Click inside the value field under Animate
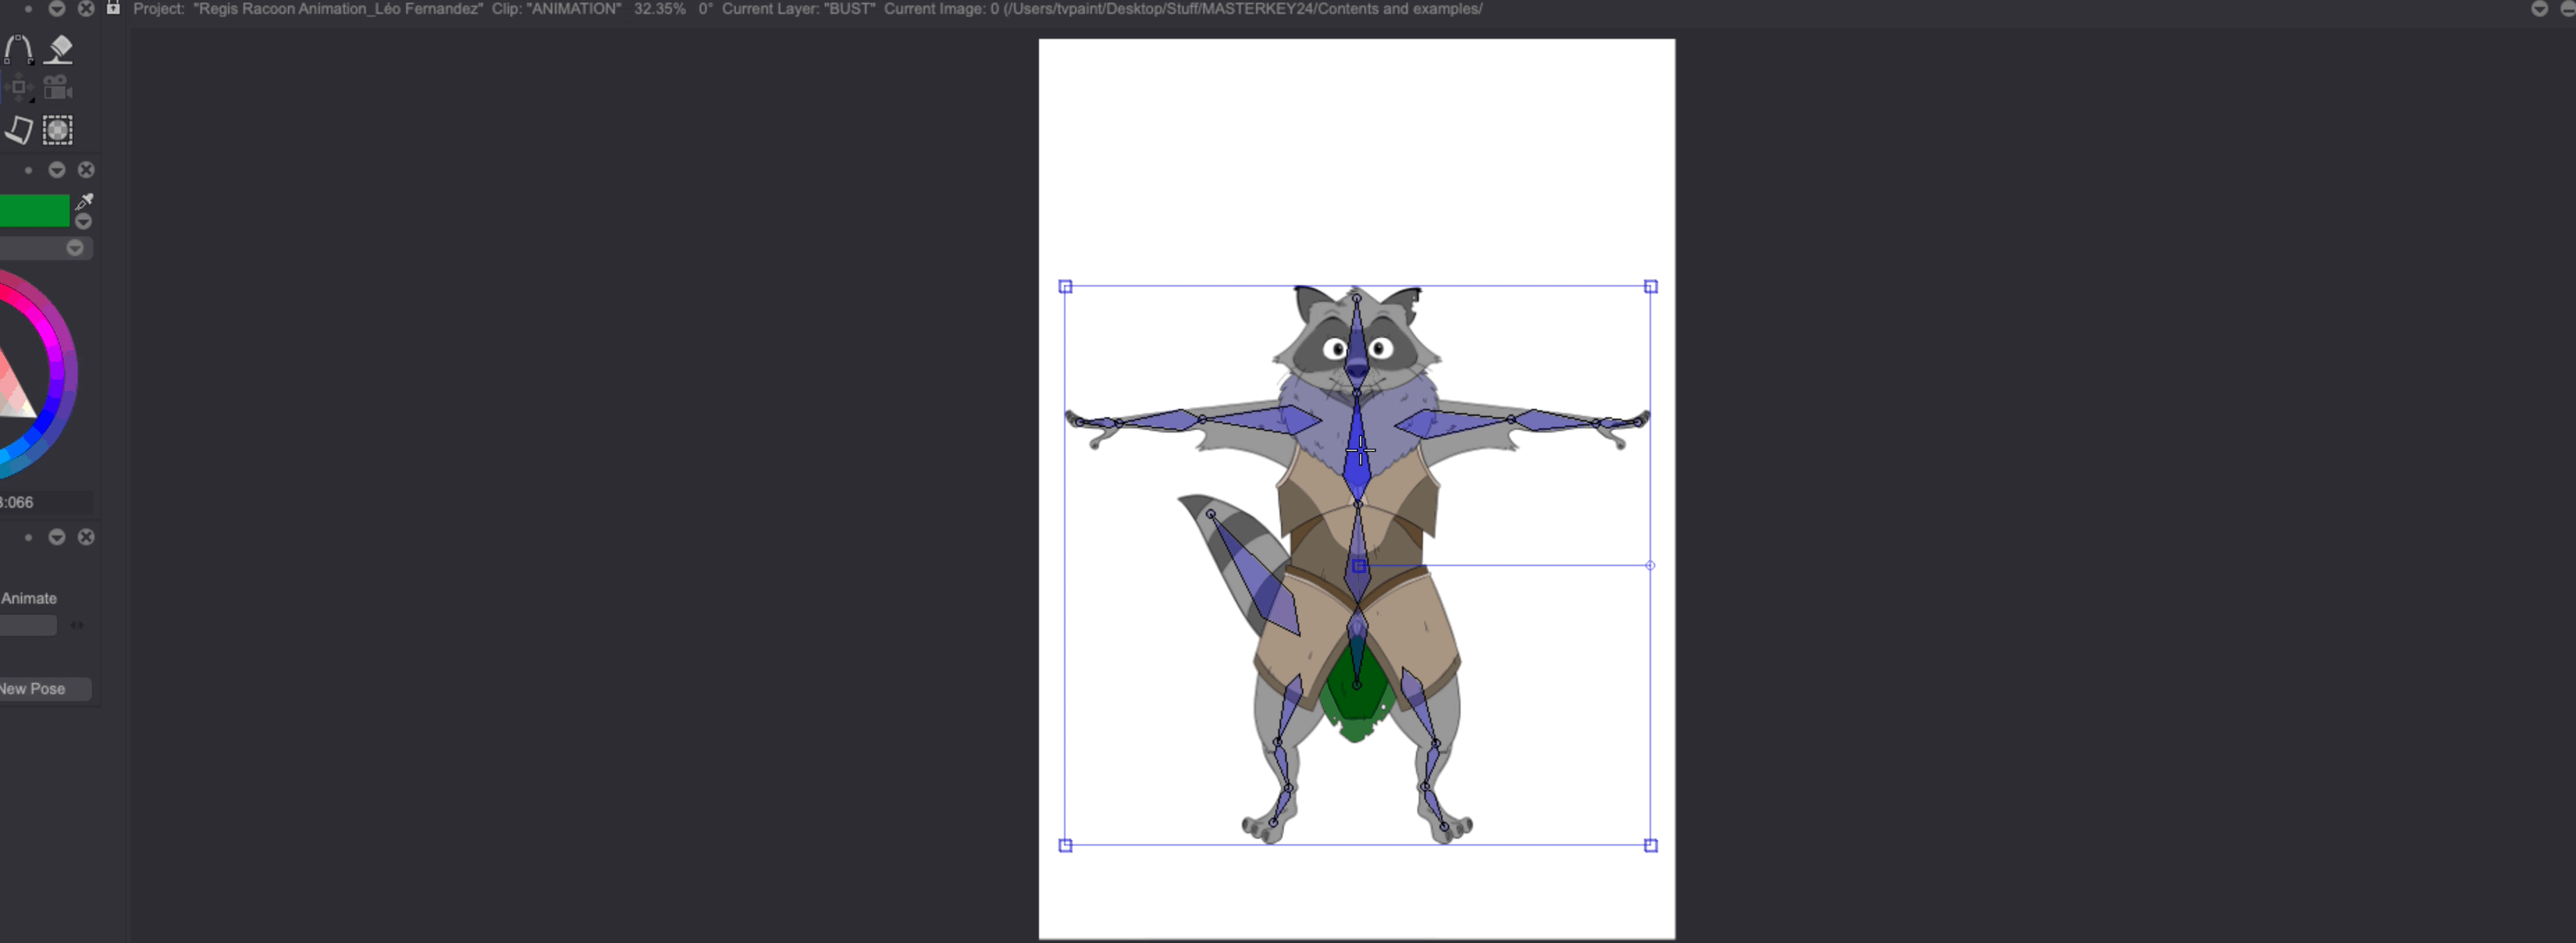 (27, 625)
